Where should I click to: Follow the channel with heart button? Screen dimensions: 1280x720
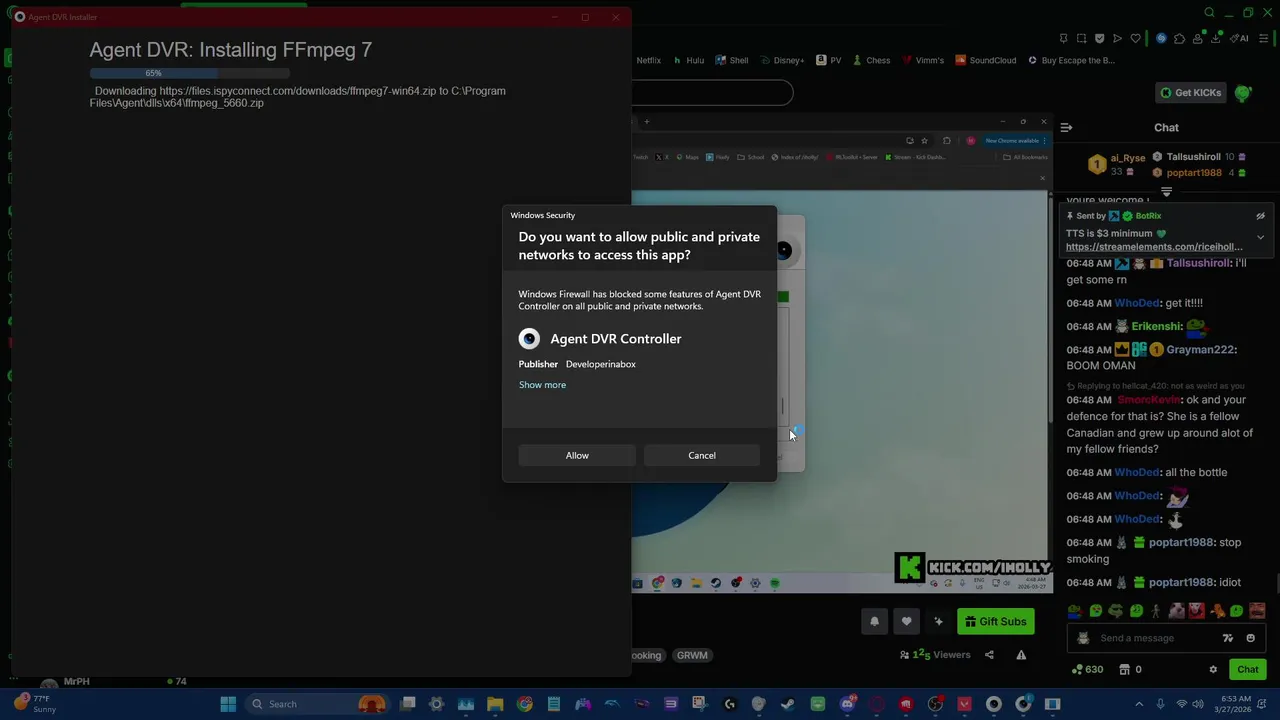[906, 622]
